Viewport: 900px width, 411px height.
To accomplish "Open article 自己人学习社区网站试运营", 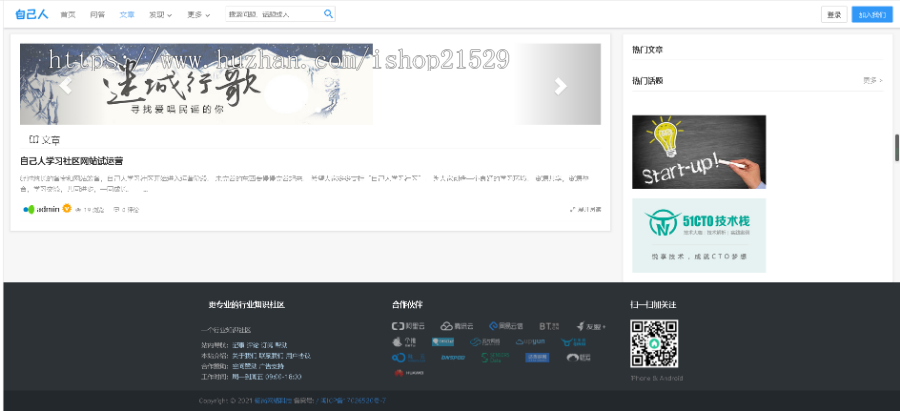I will pyautogui.click(x=71, y=161).
